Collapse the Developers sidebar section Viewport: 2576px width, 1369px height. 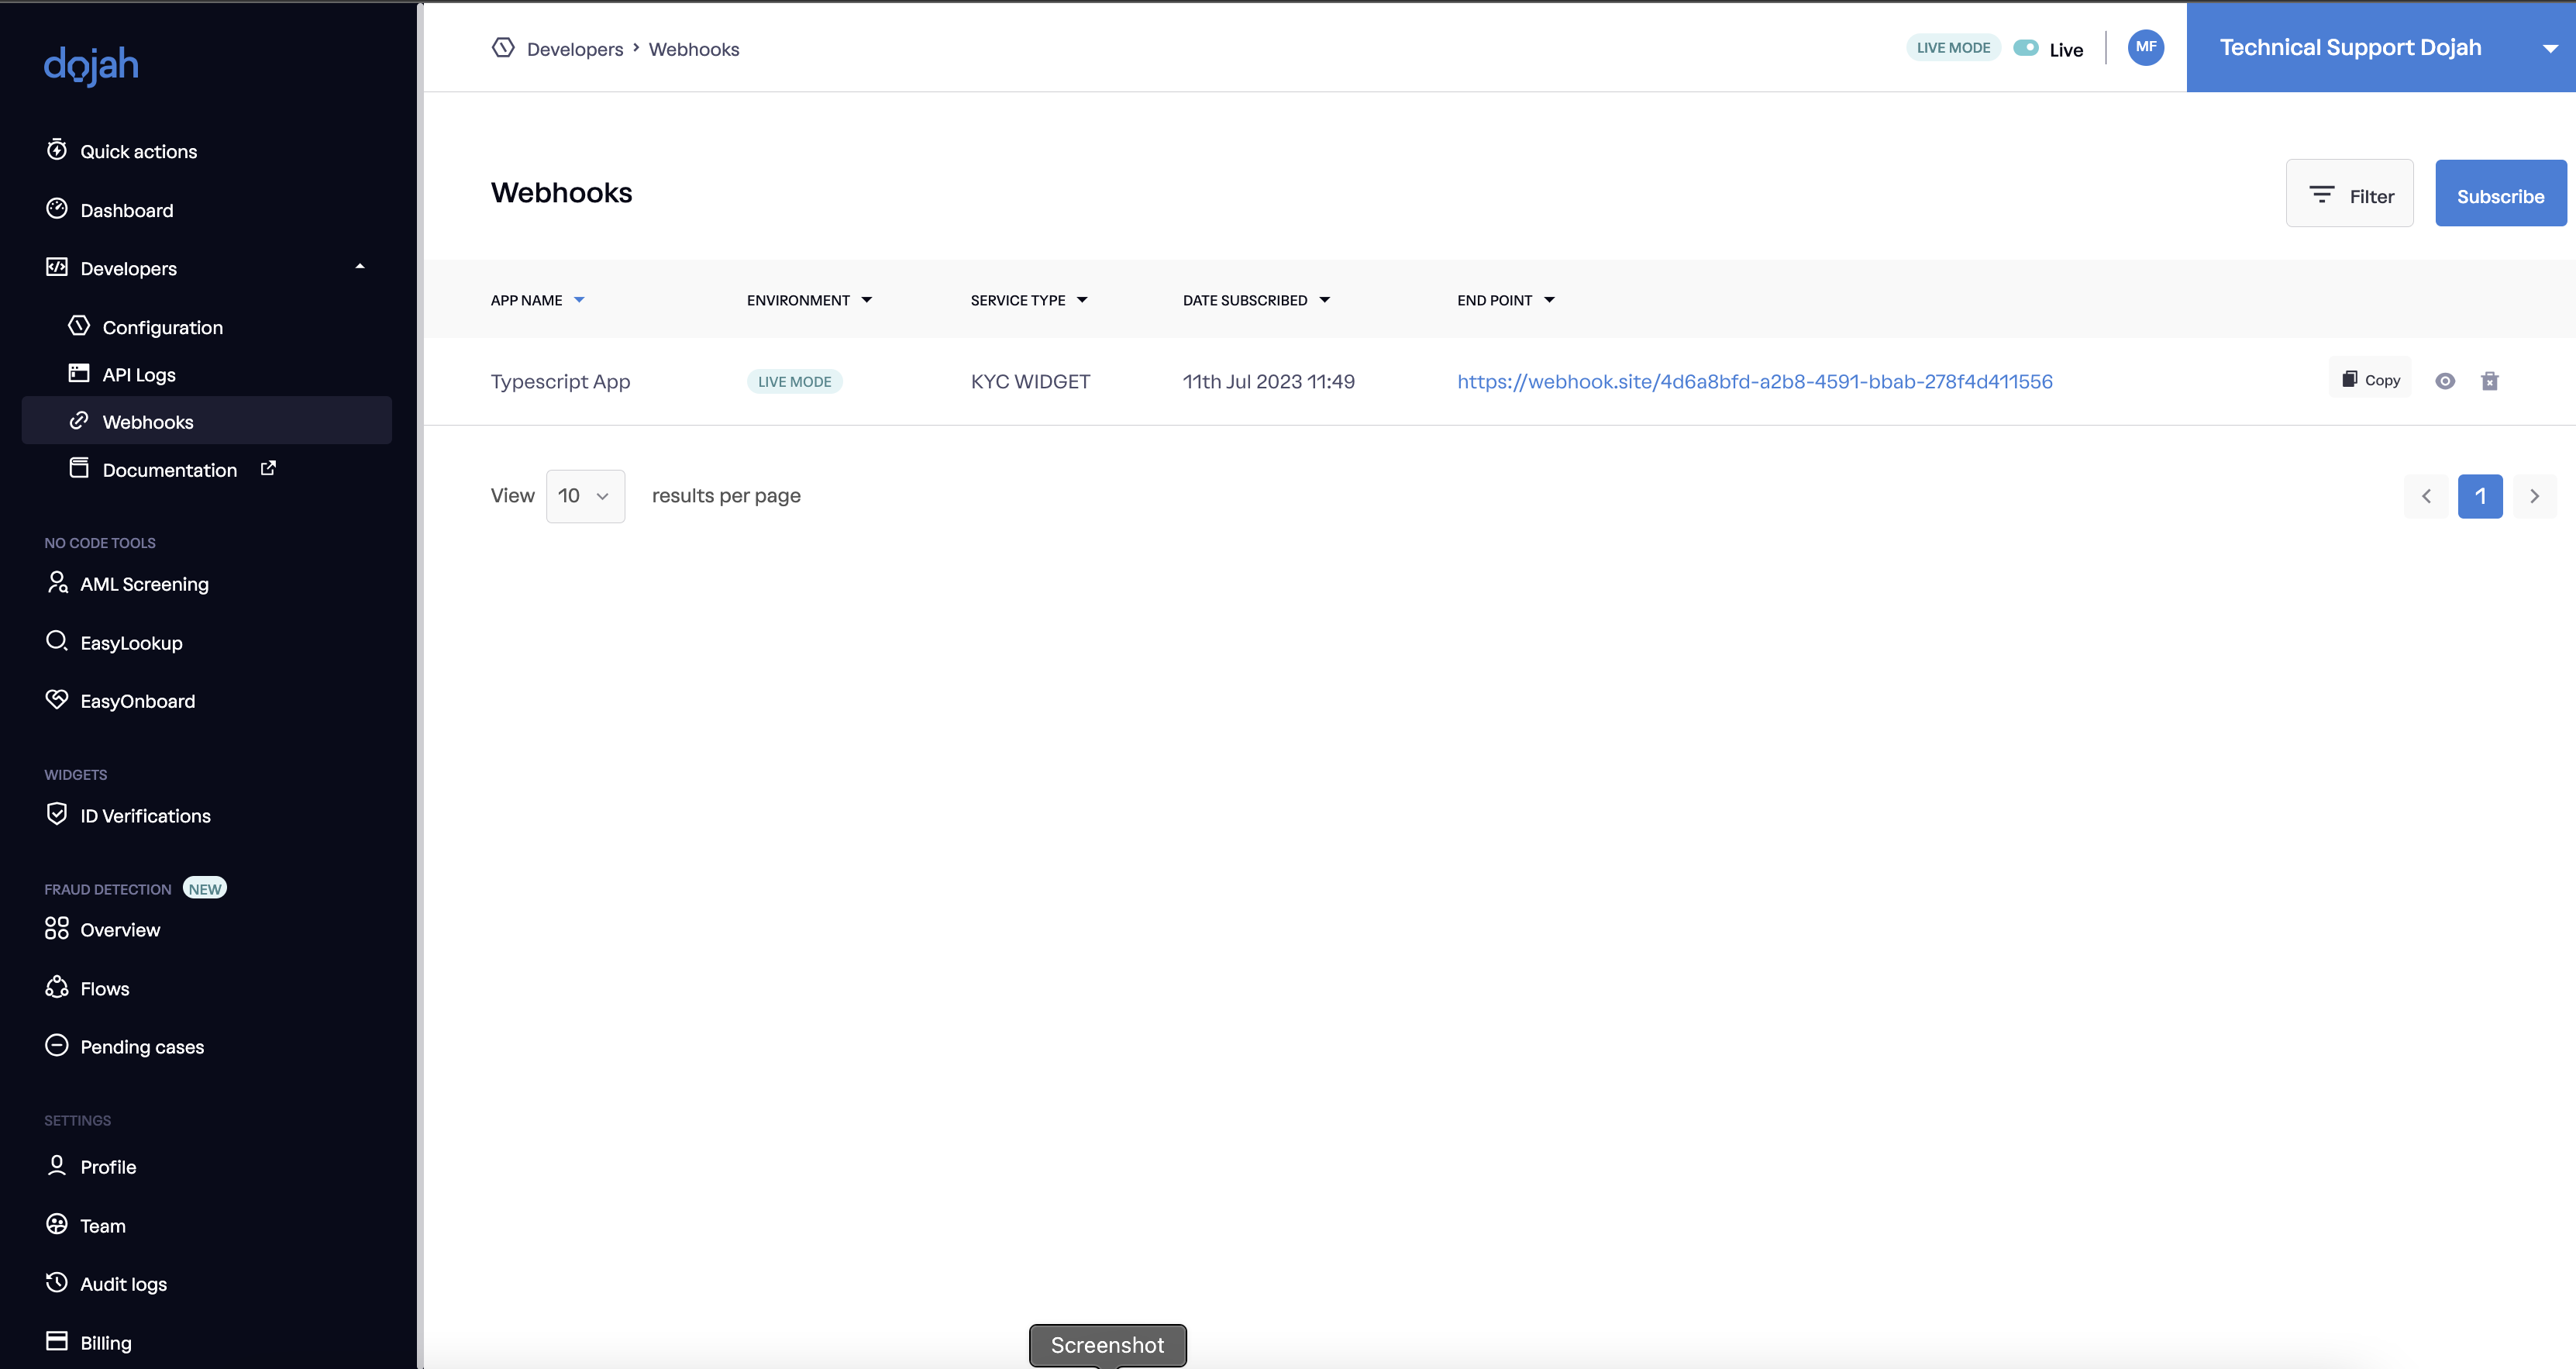click(x=360, y=267)
